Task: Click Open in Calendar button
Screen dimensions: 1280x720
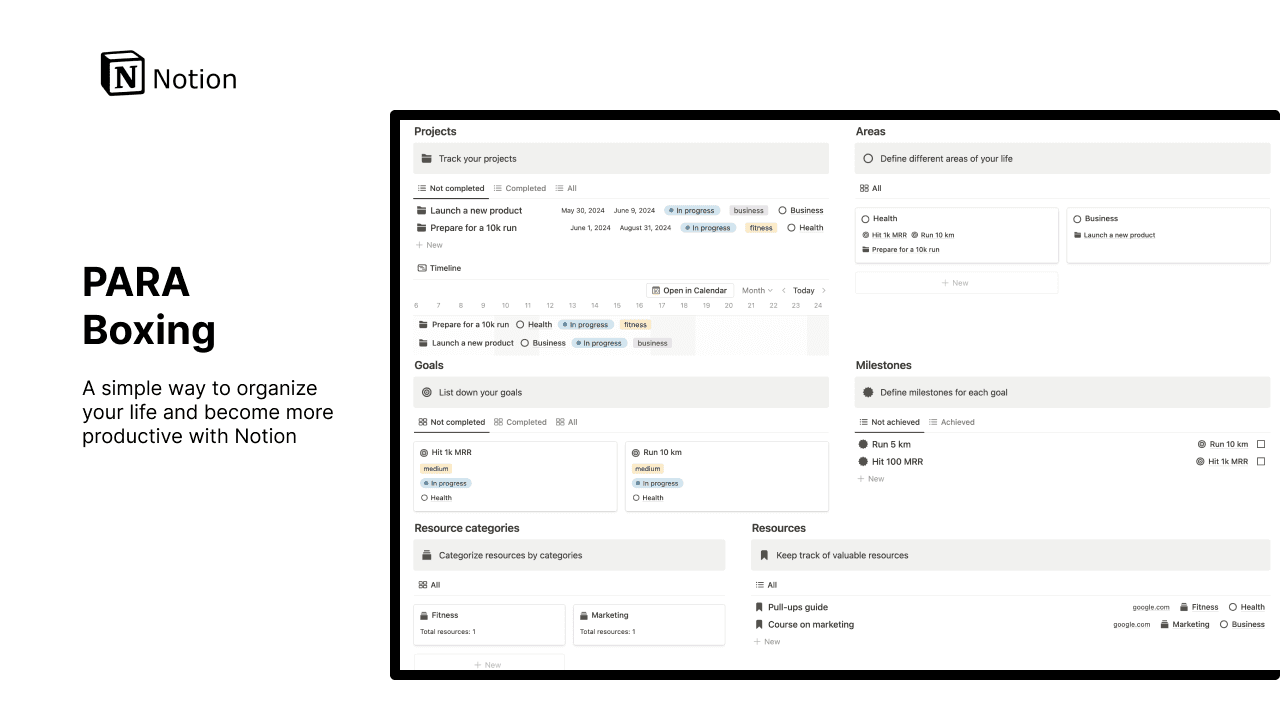Action: 690,290
